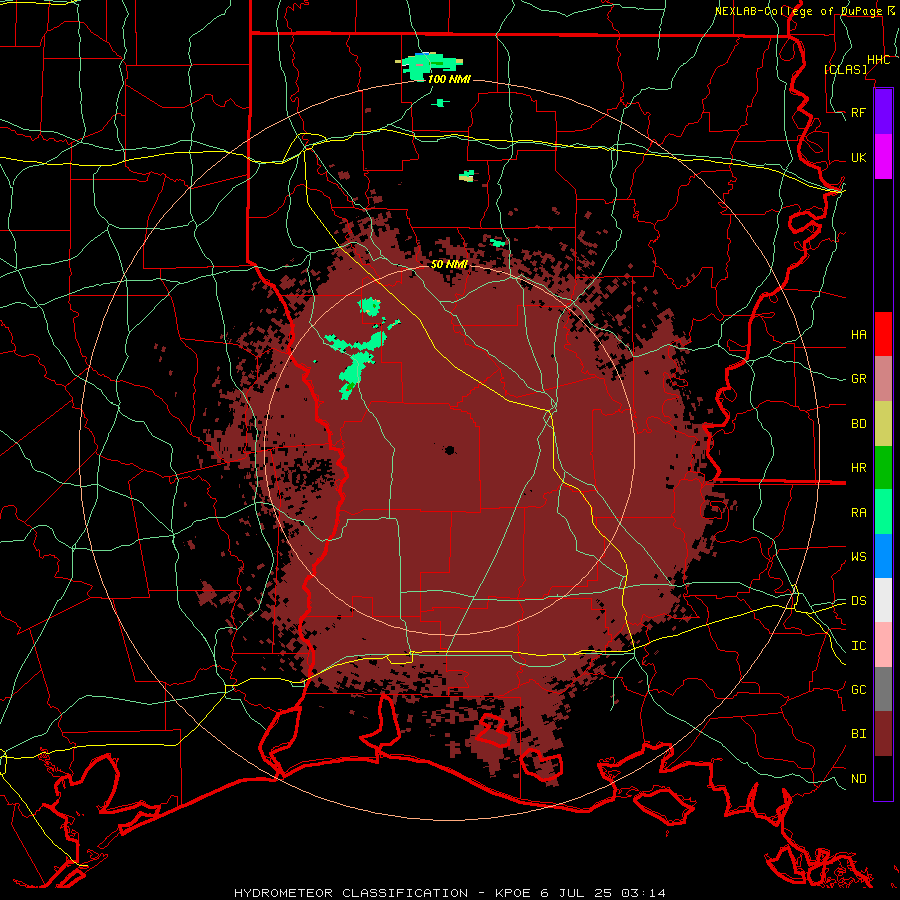Click the red HA legend color swatch

pos(883,334)
